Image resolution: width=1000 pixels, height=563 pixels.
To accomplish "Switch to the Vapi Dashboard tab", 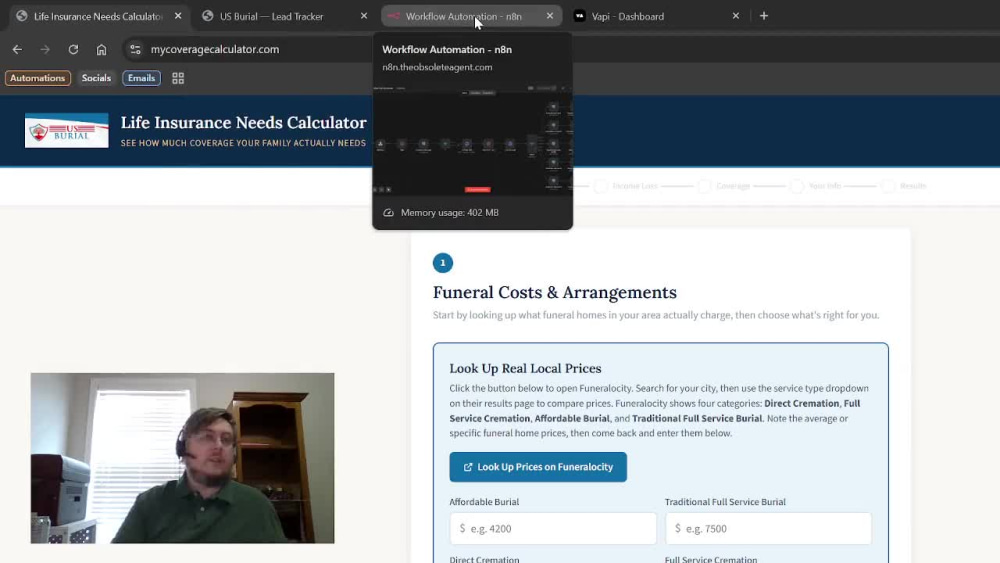I will coord(657,16).
